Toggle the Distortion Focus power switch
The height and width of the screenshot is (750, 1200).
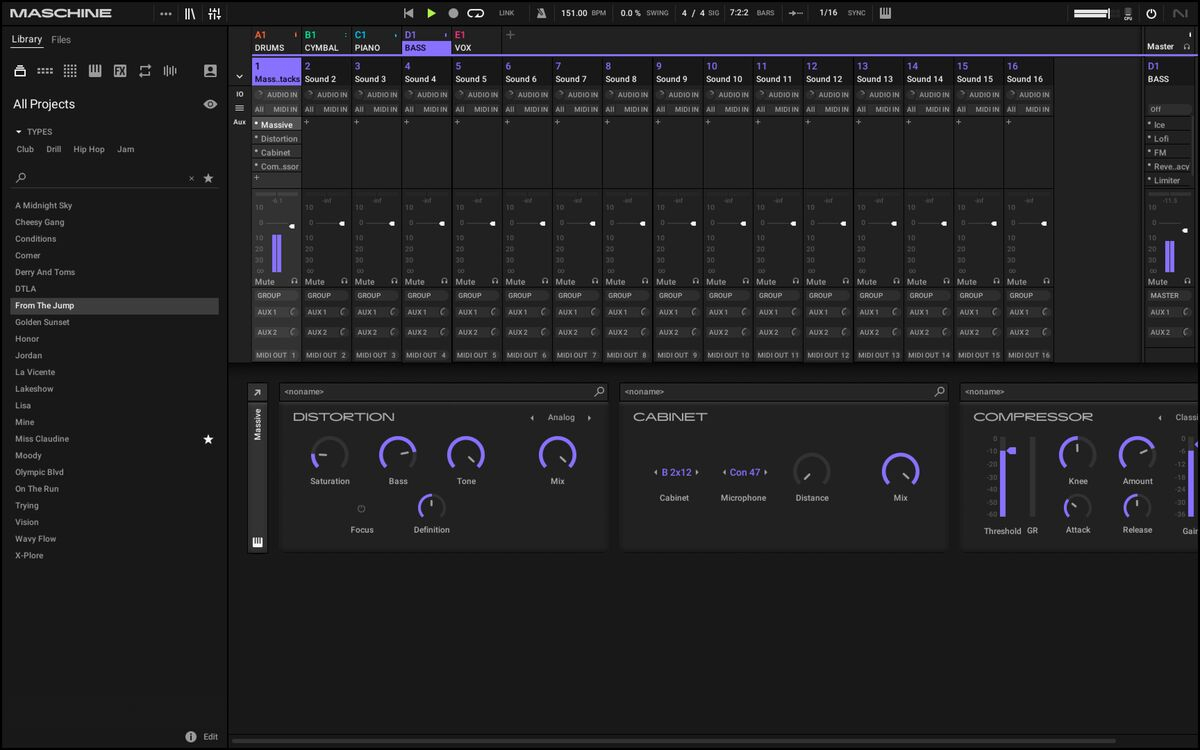tap(361, 509)
